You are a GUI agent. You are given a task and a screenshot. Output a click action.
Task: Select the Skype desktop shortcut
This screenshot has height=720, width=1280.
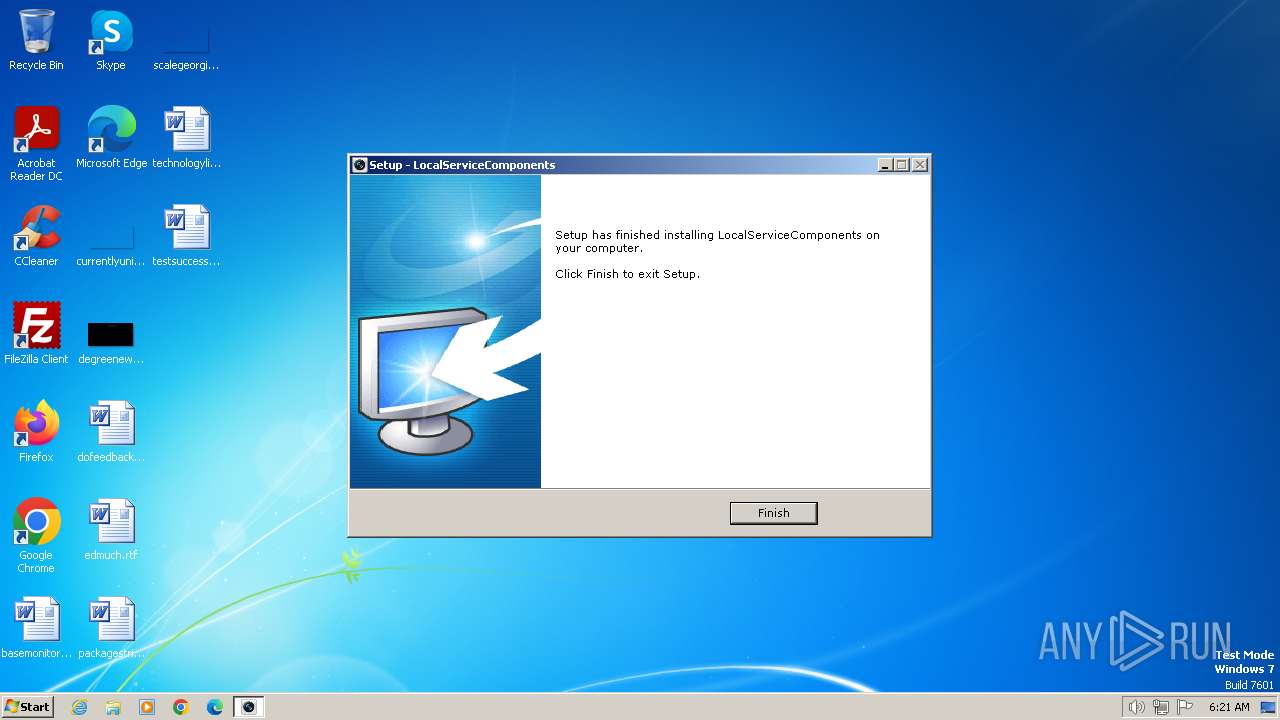pos(110,40)
